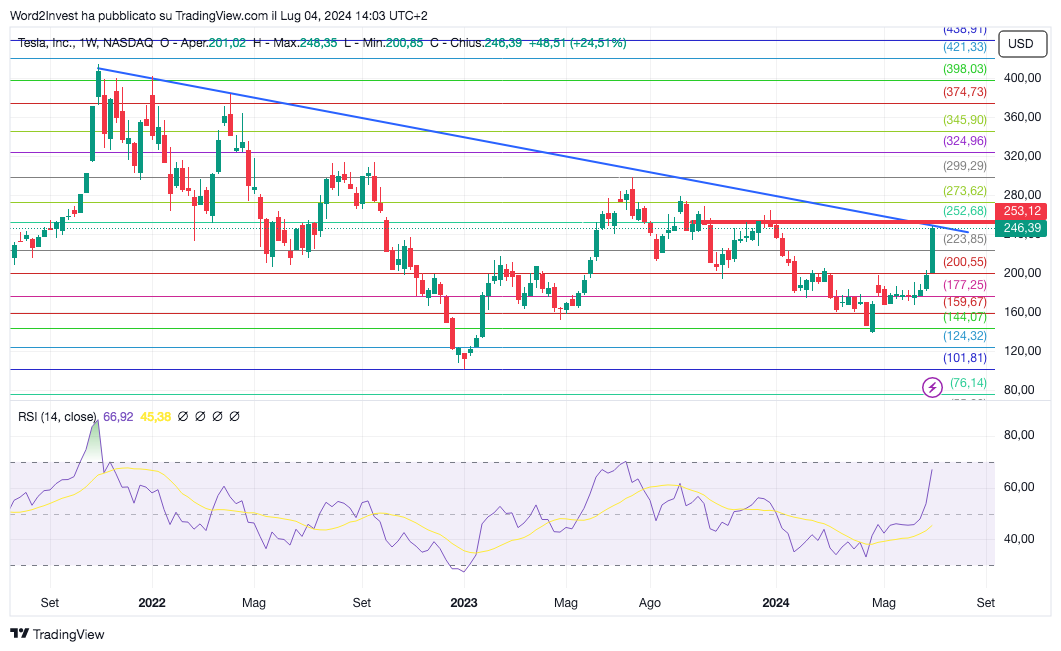Image resolution: width=1061 pixels, height=651 pixels.
Task: Click the RSI value 66,92
Action: click(x=118, y=417)
